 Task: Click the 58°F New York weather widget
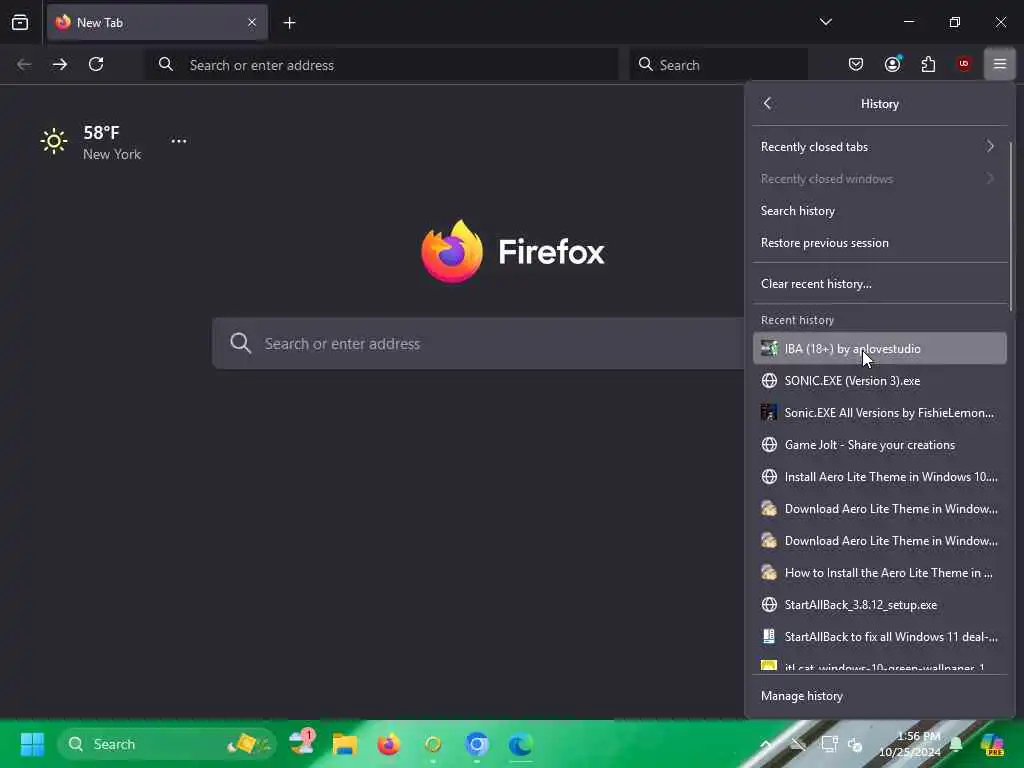coord(91,142)
